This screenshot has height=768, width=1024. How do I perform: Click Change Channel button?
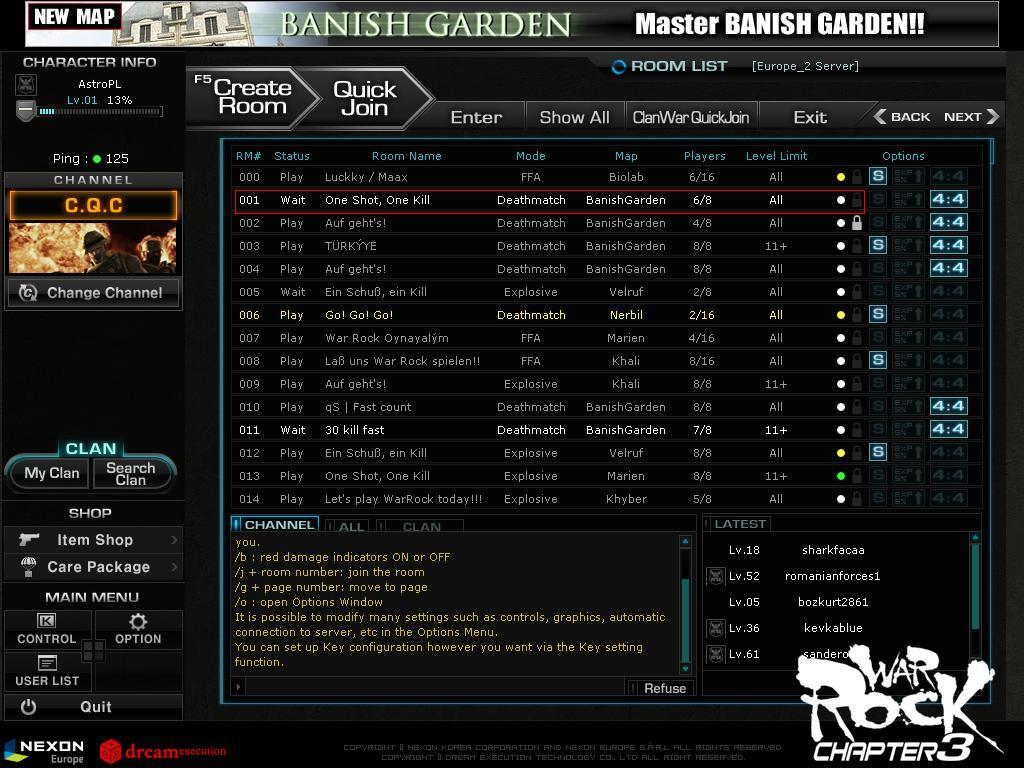tap(93, 293)
